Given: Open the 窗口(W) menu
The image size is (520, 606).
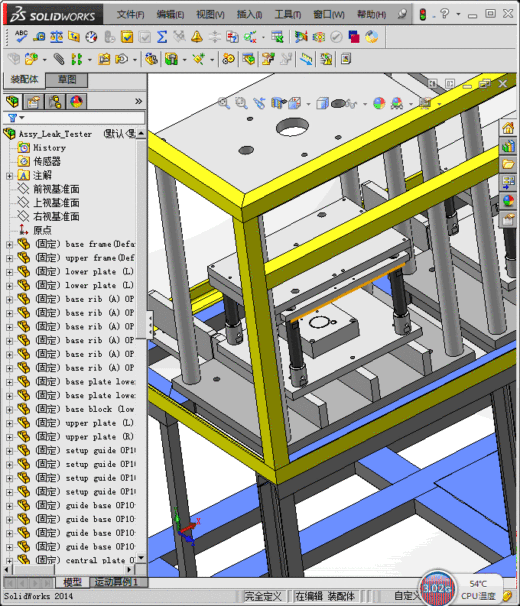Looking at the screenshot, I should [x=329, y=15].
